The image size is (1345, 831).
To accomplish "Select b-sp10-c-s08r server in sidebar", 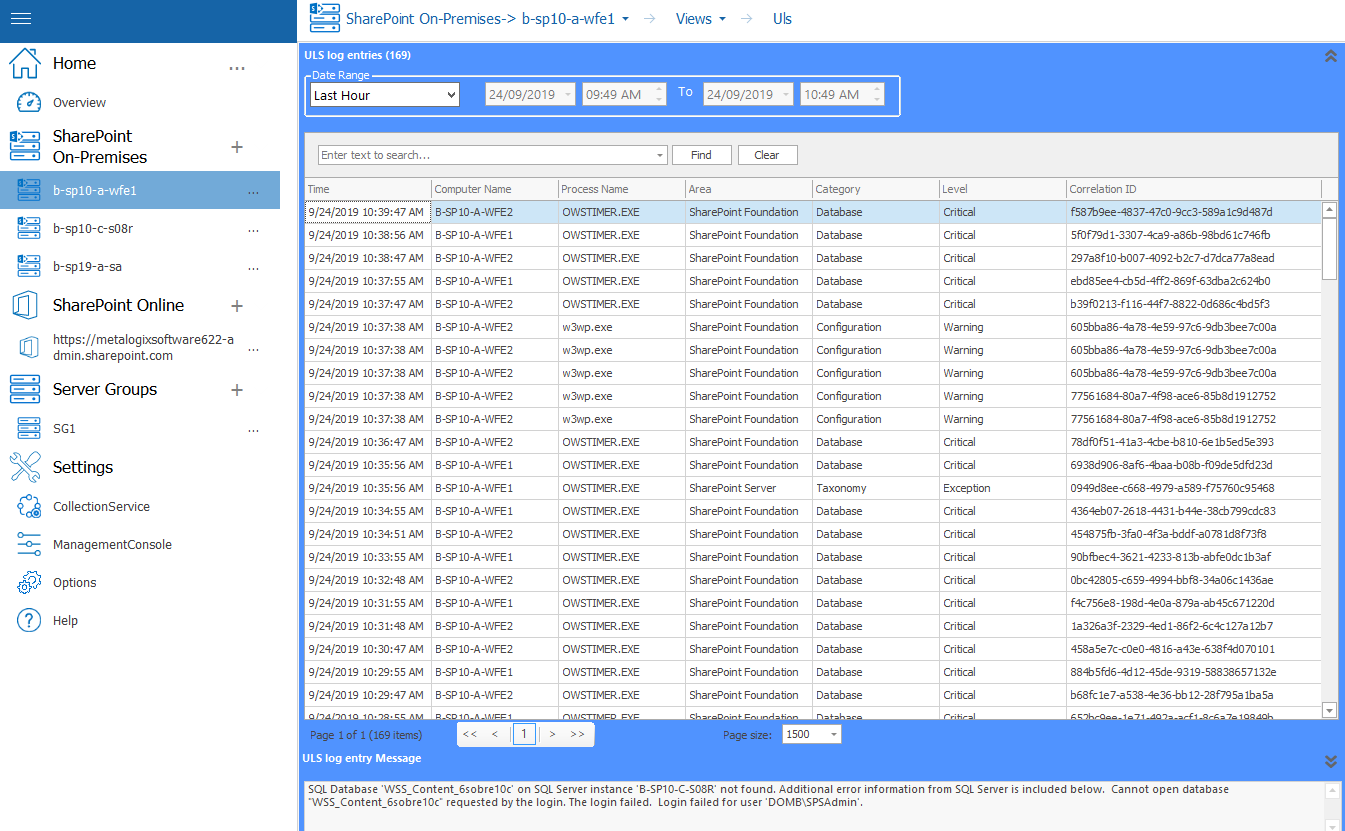I will (x=93, y=229).
